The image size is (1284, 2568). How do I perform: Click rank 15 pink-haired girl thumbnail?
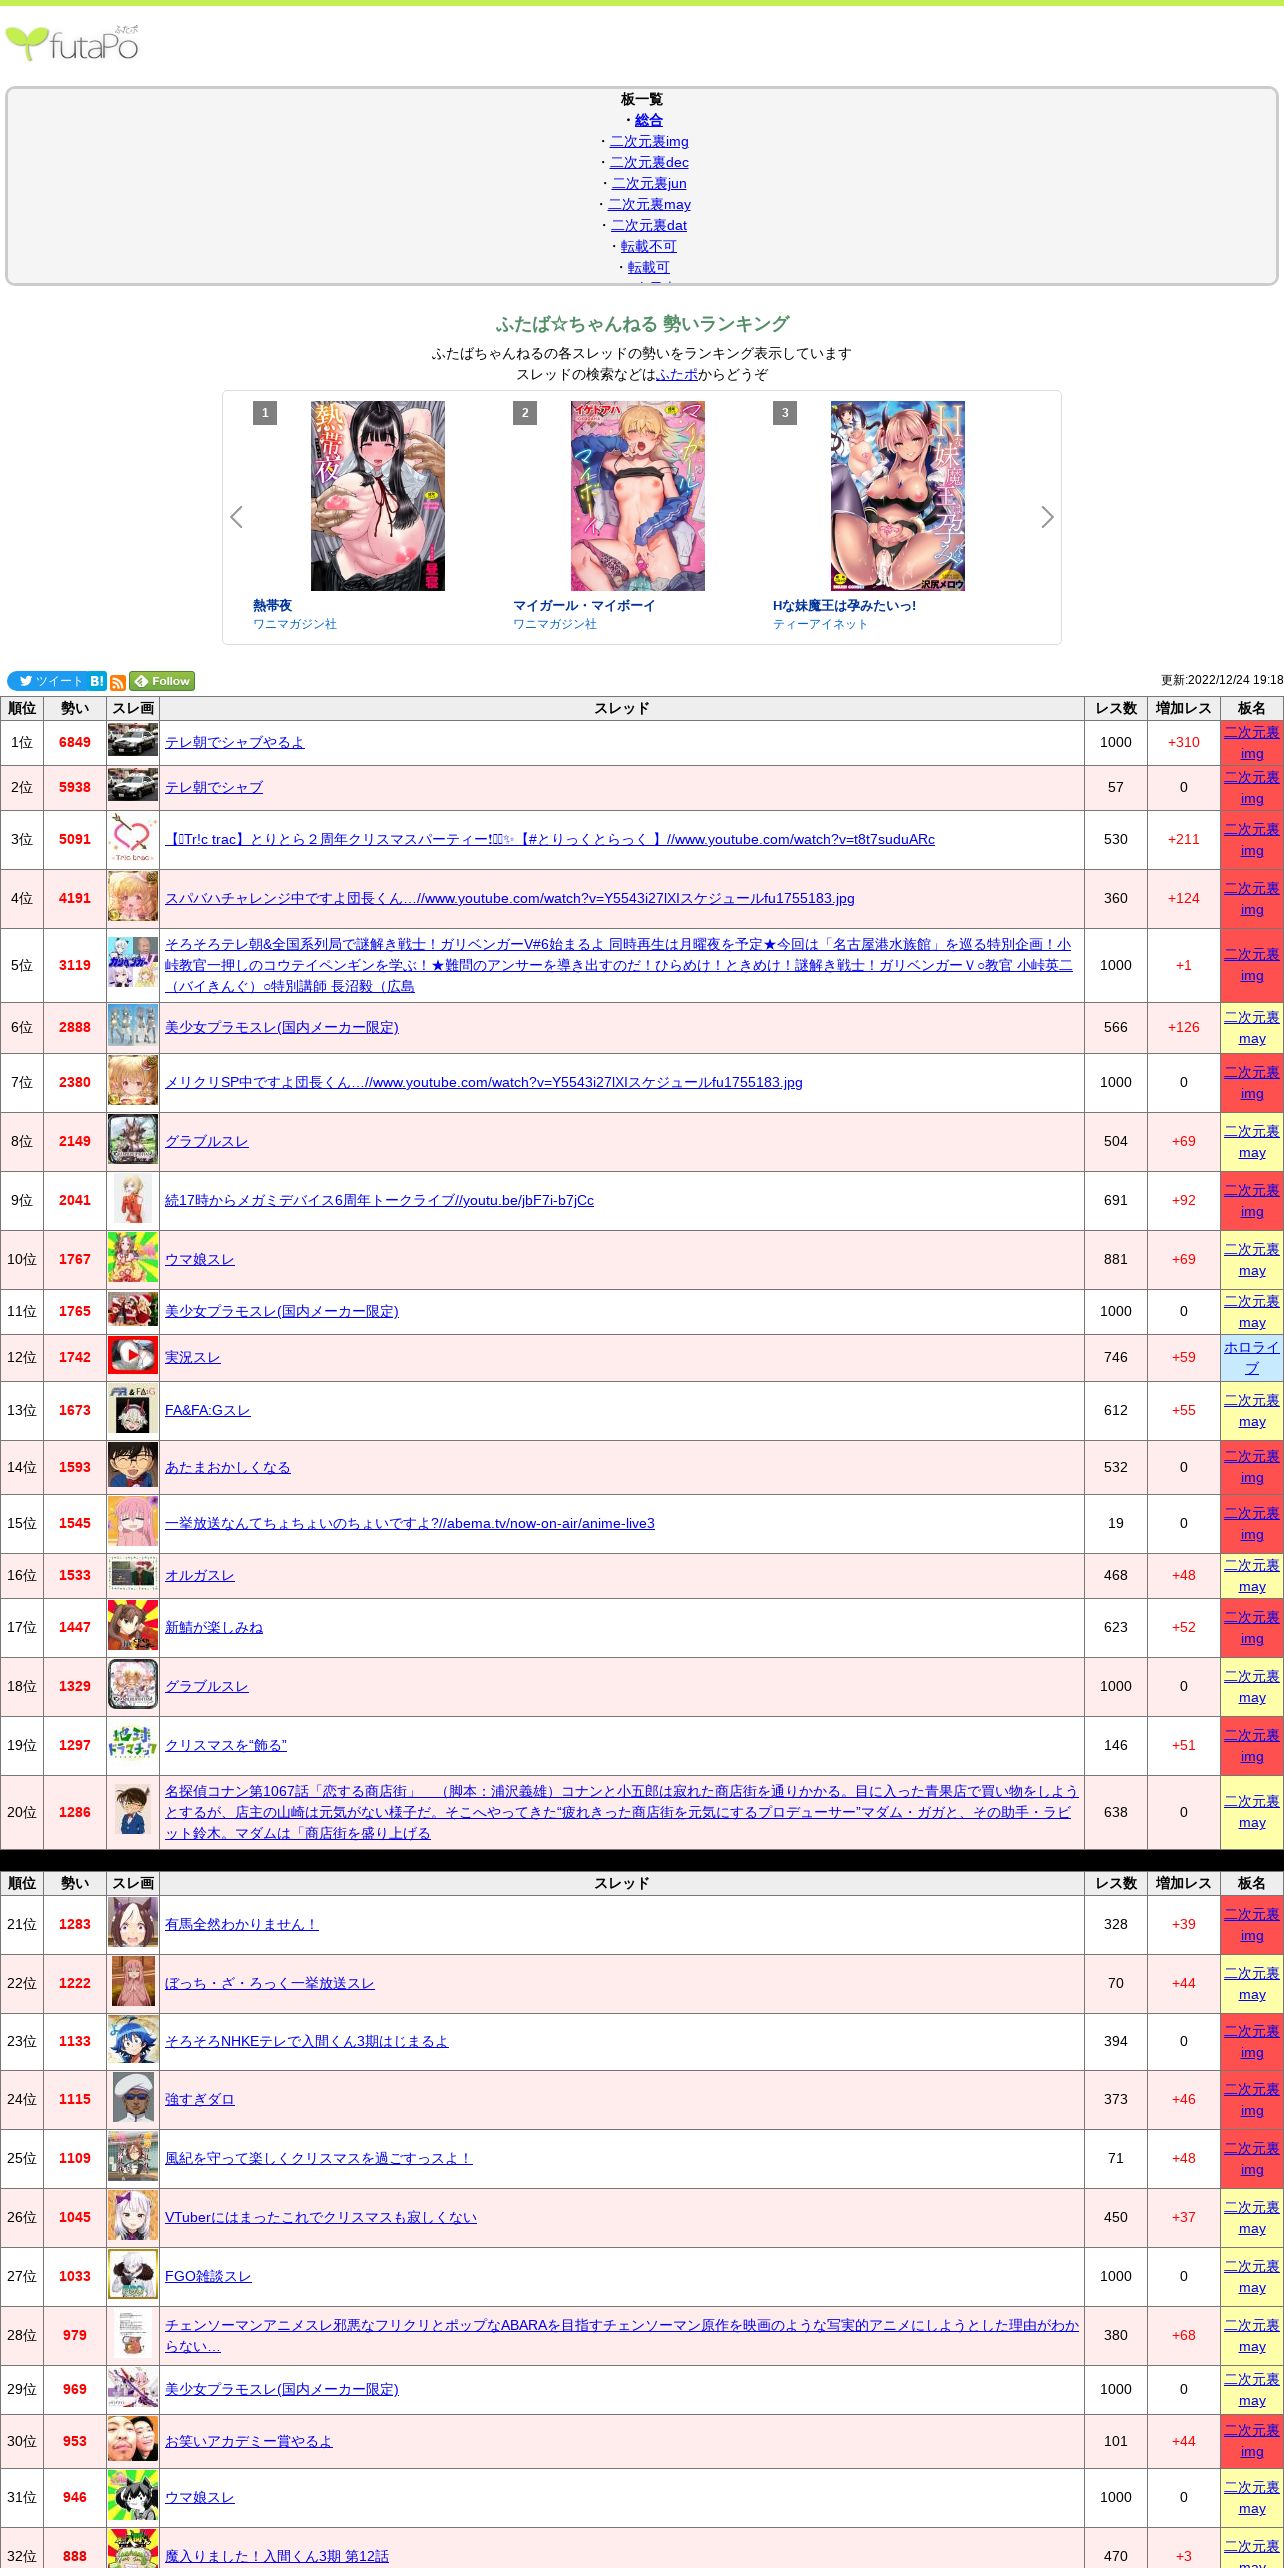click(133, 1523)
